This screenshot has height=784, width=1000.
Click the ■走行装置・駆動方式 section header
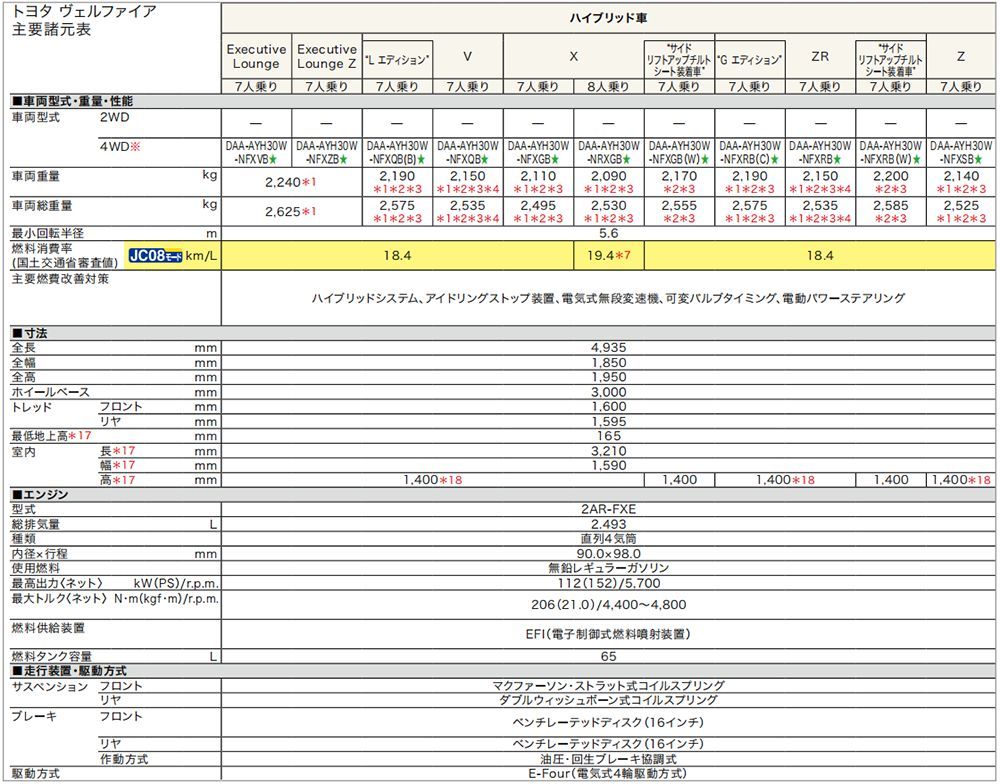[x=70, y=670]
